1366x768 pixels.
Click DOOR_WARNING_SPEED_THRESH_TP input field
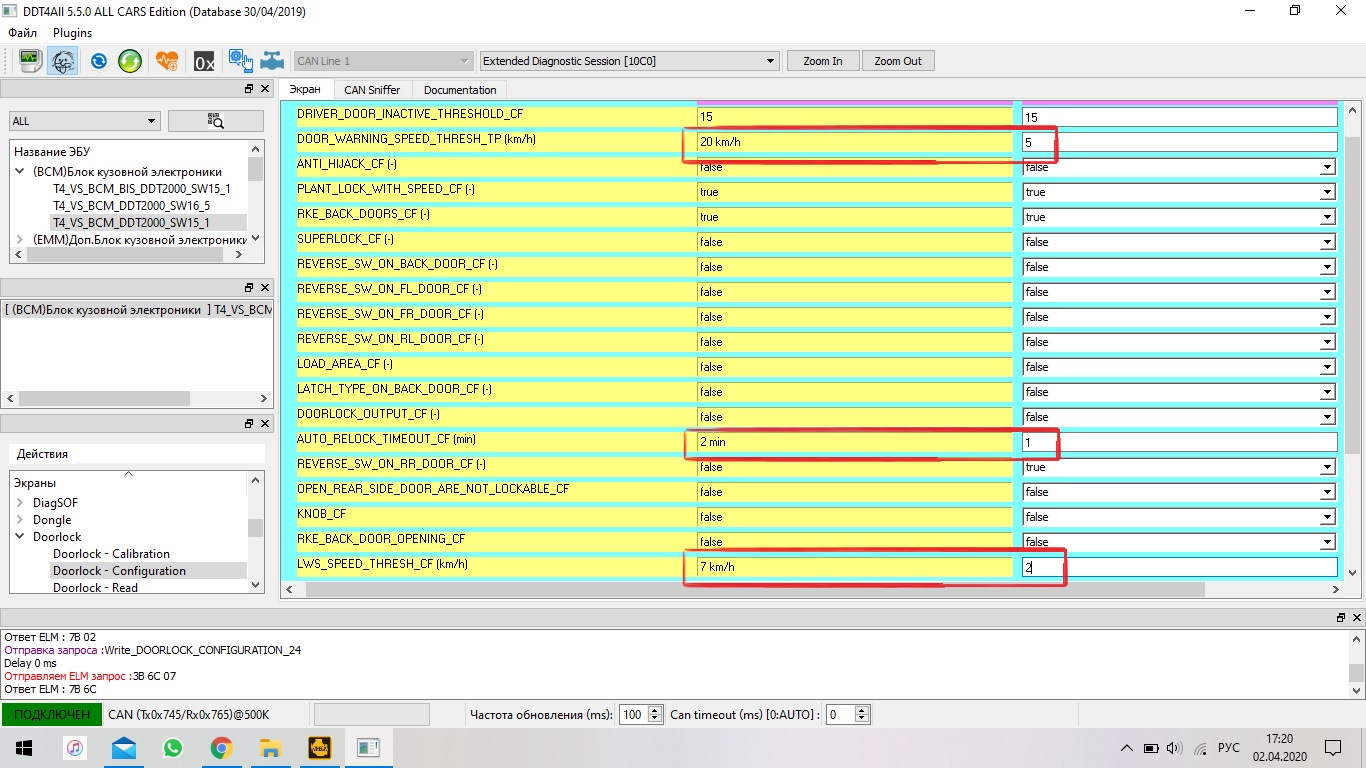coord(1179,142)
